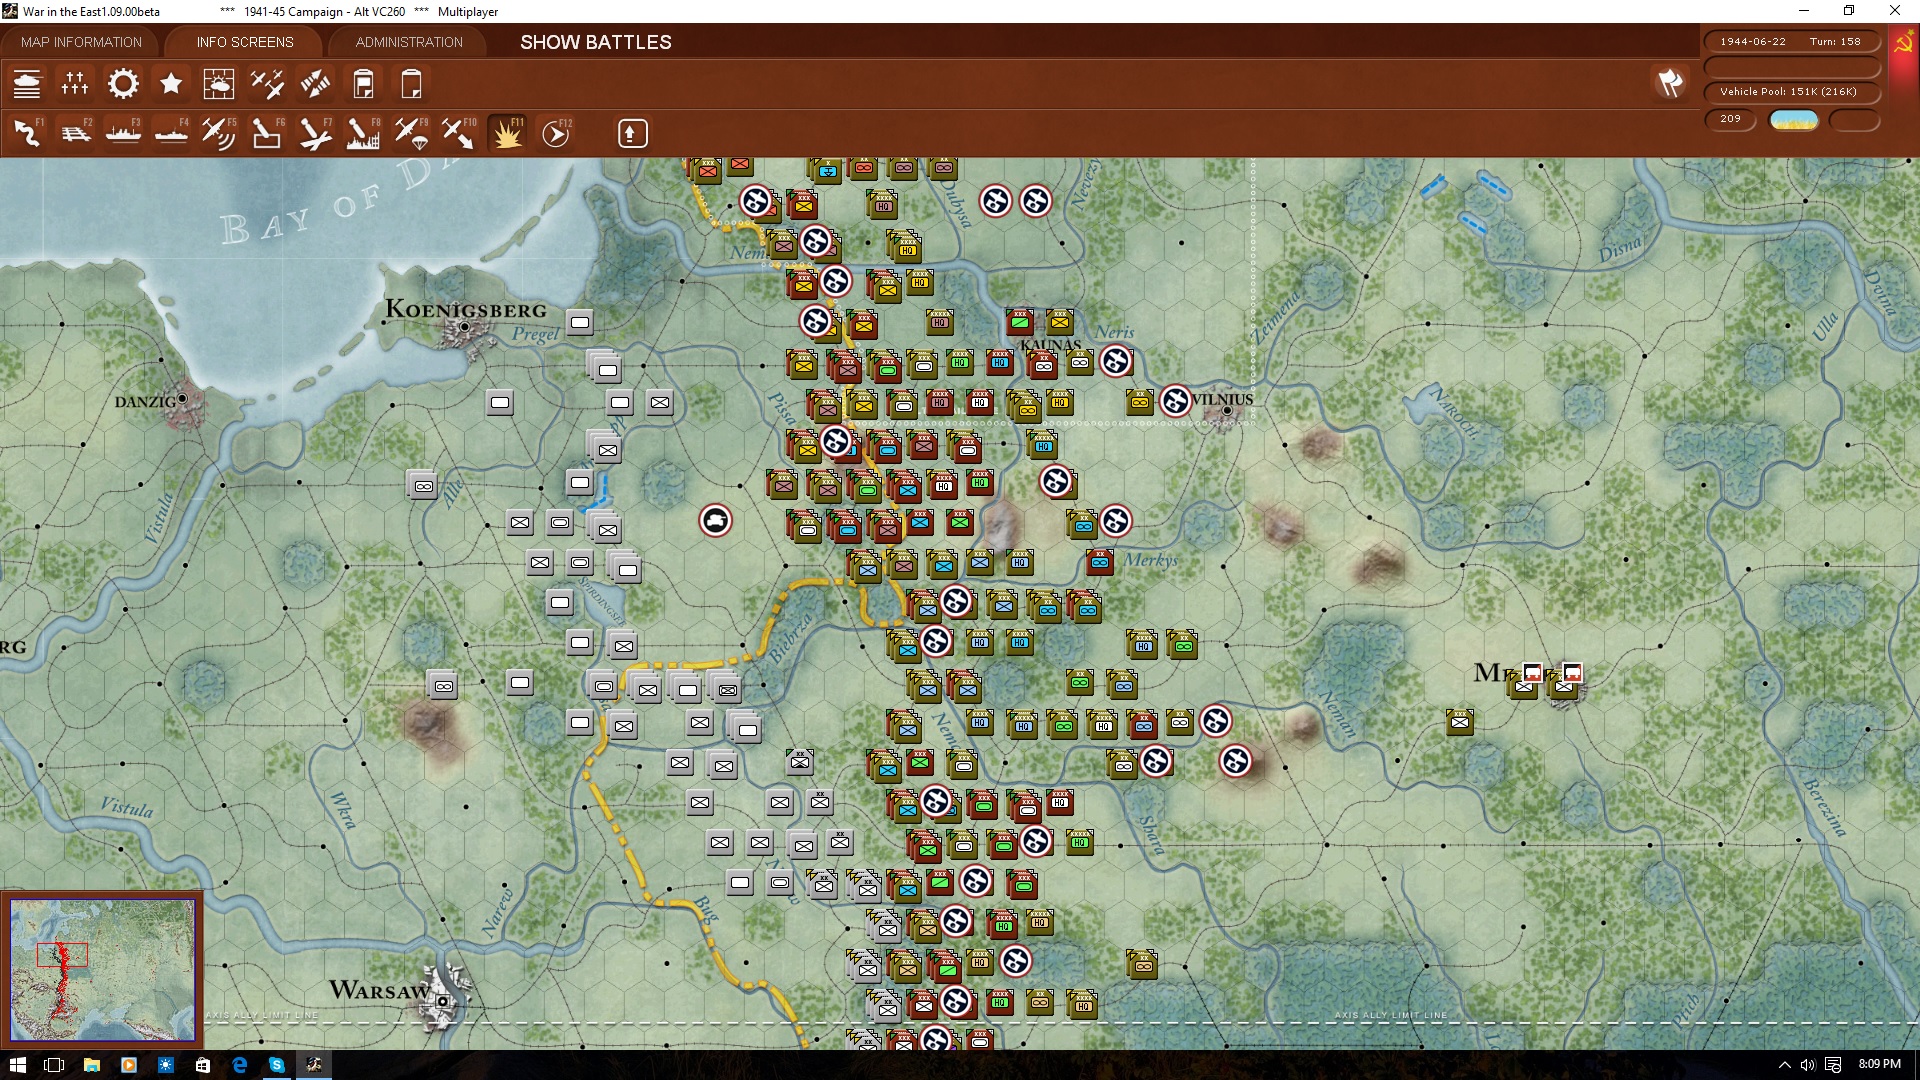Show hidden system tray icons
The height and width of the screenshot is (1080, 1920).
[1784, 1065]
